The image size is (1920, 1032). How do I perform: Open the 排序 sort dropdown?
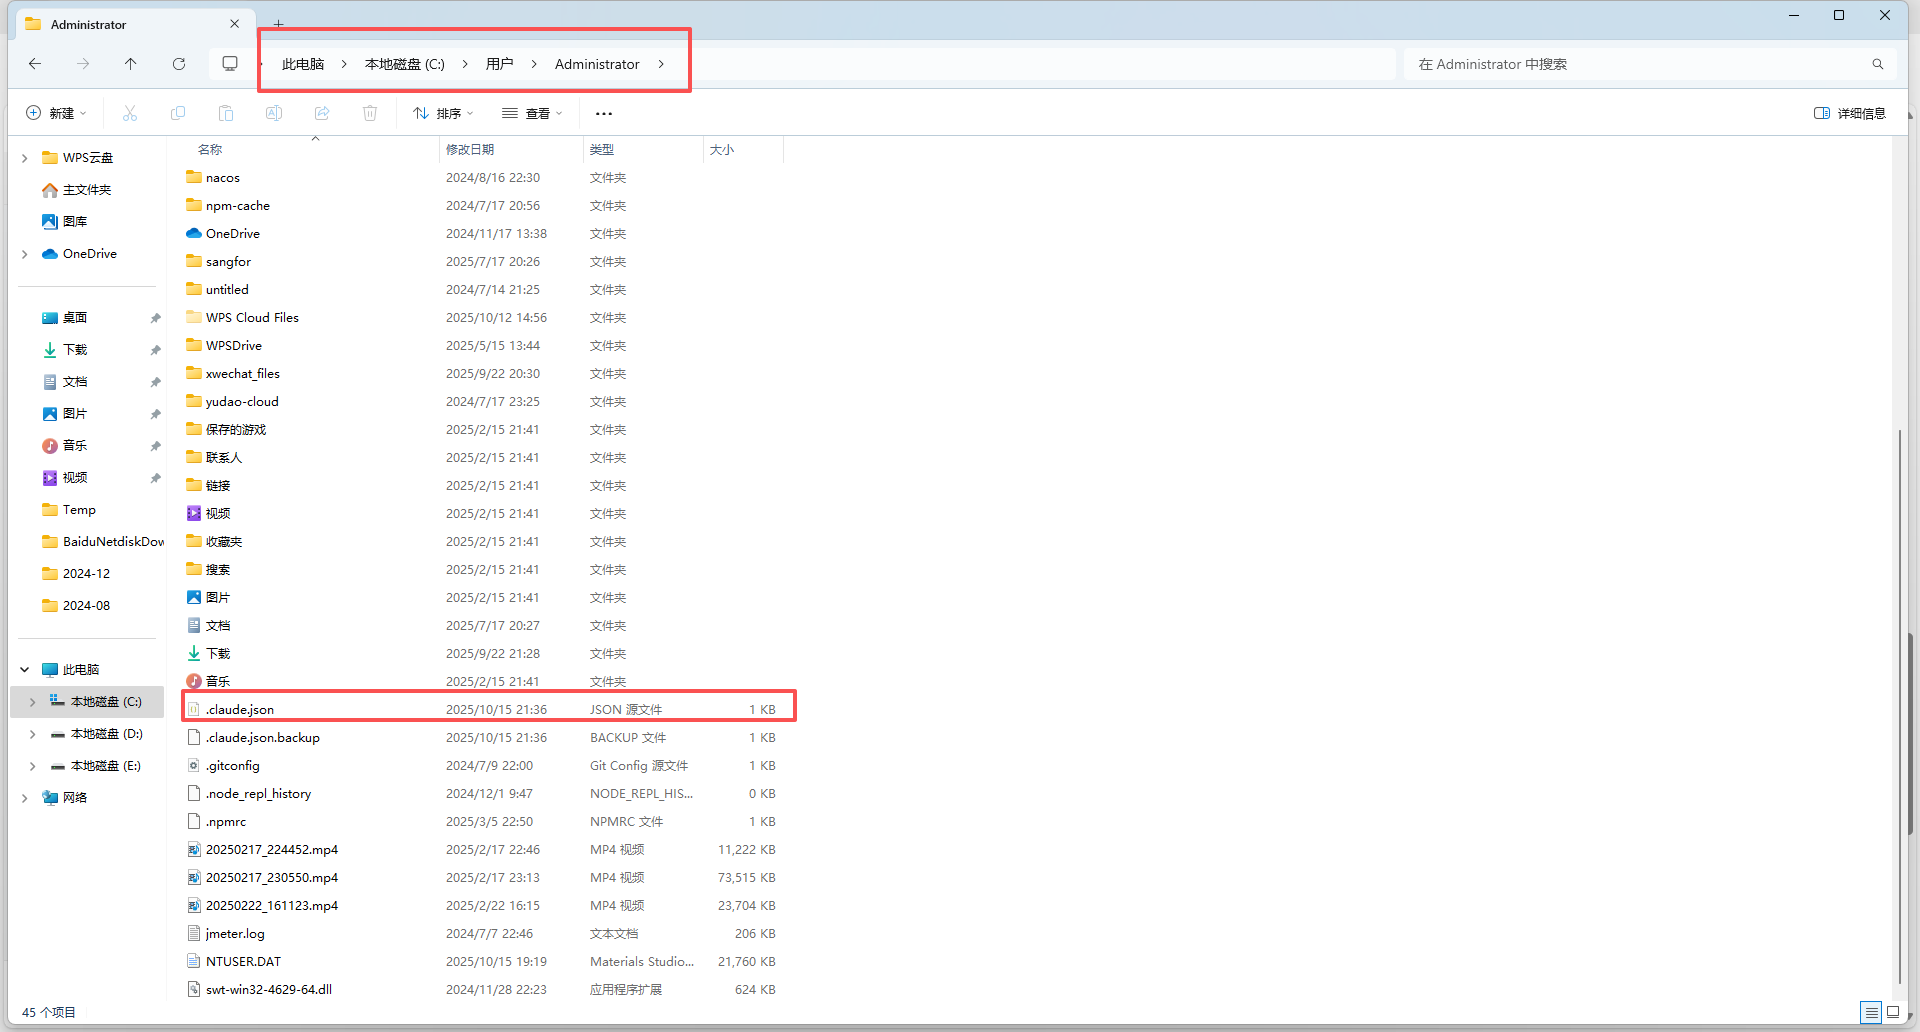tap(443, 113)
